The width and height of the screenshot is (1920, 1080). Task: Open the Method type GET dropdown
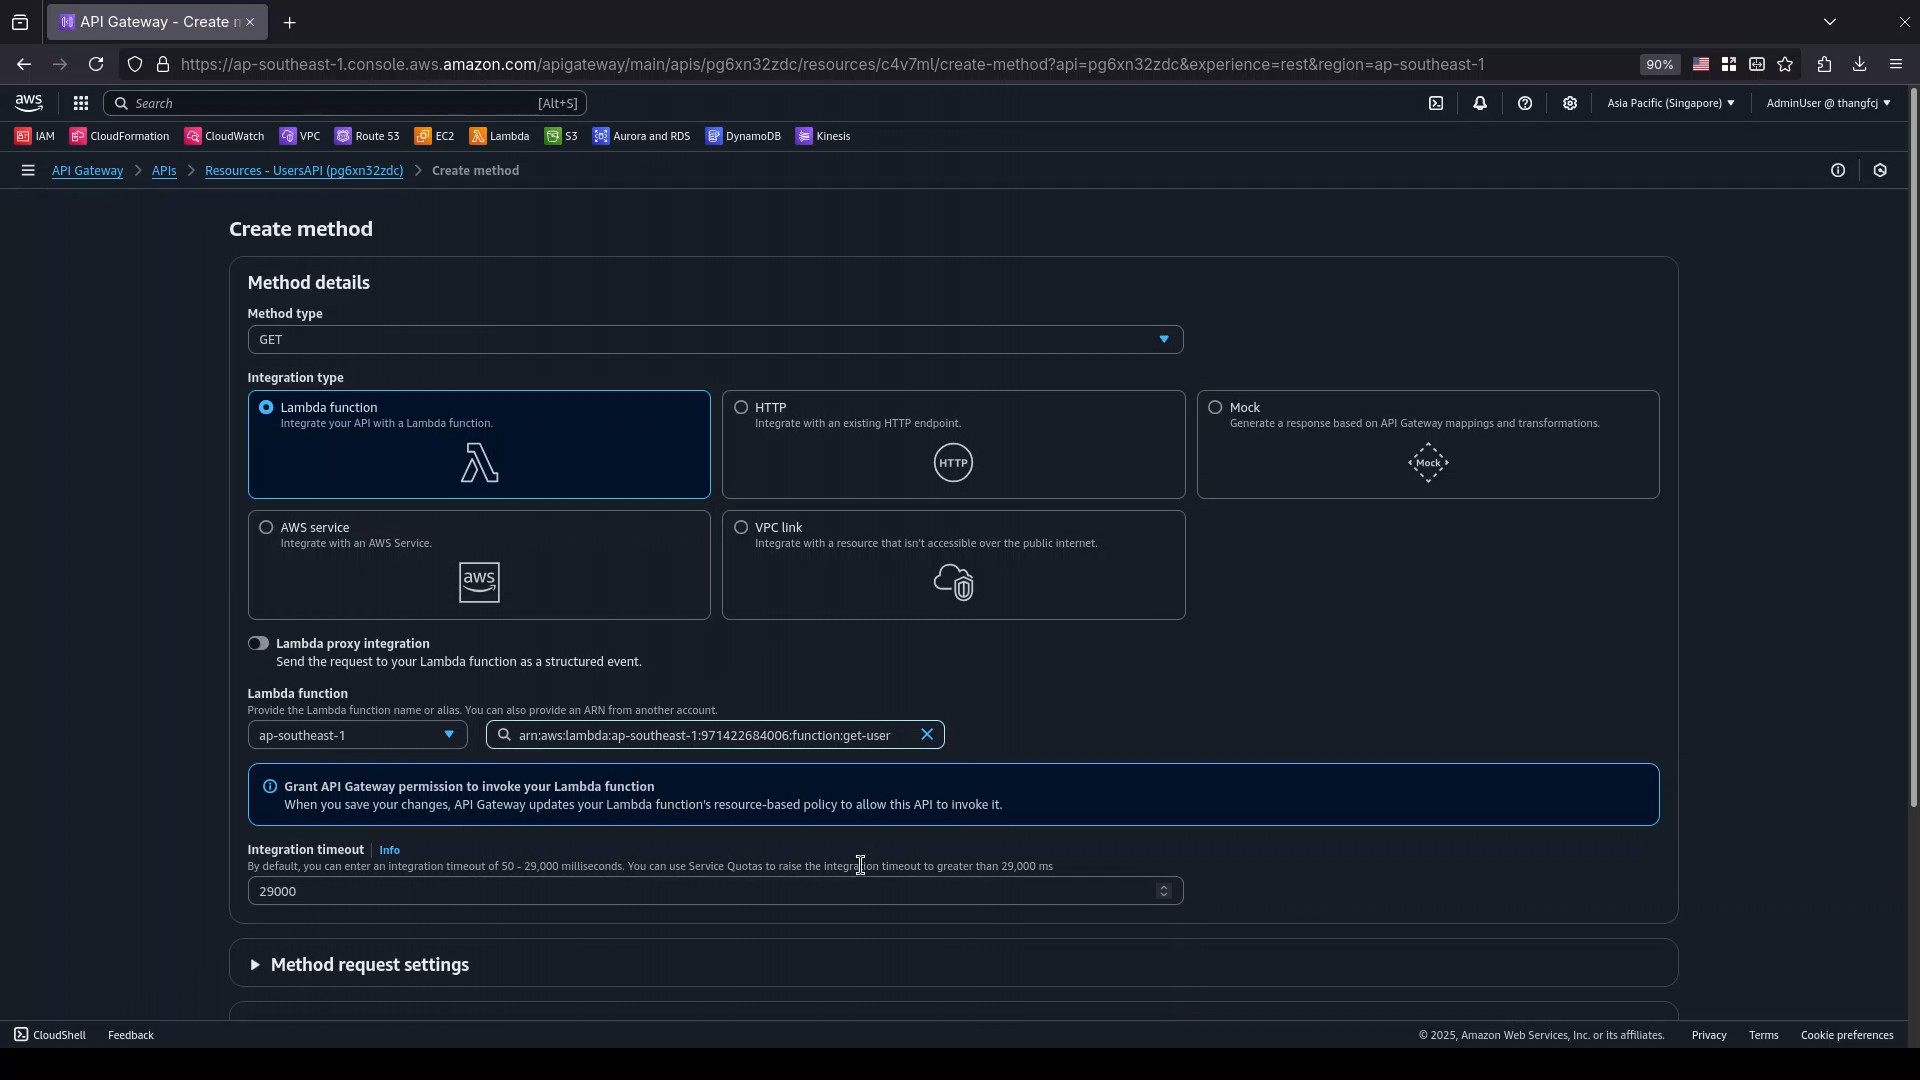pos(715,340)
